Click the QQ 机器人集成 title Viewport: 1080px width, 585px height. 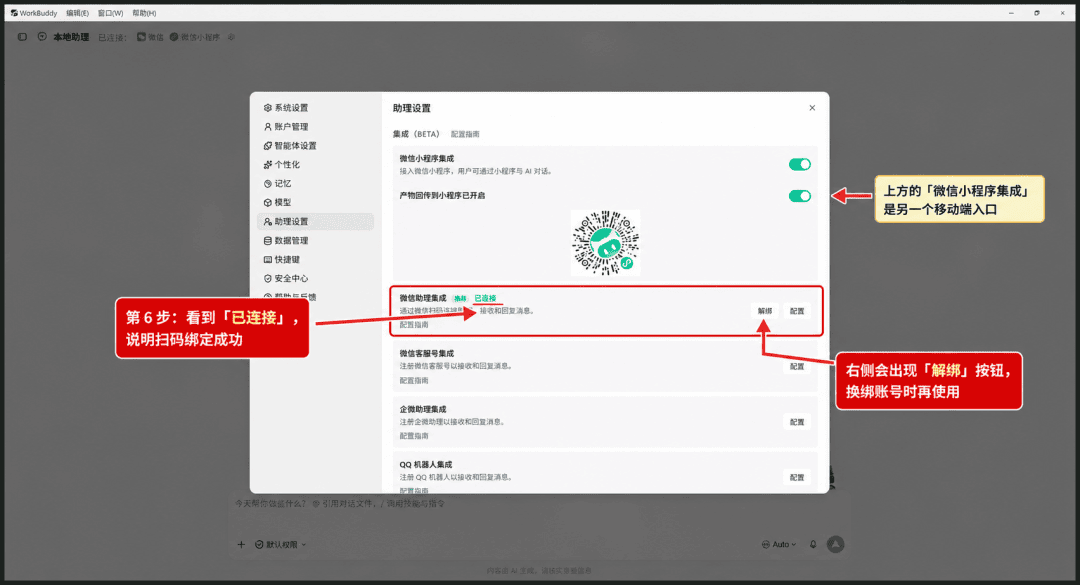(426, 464)
